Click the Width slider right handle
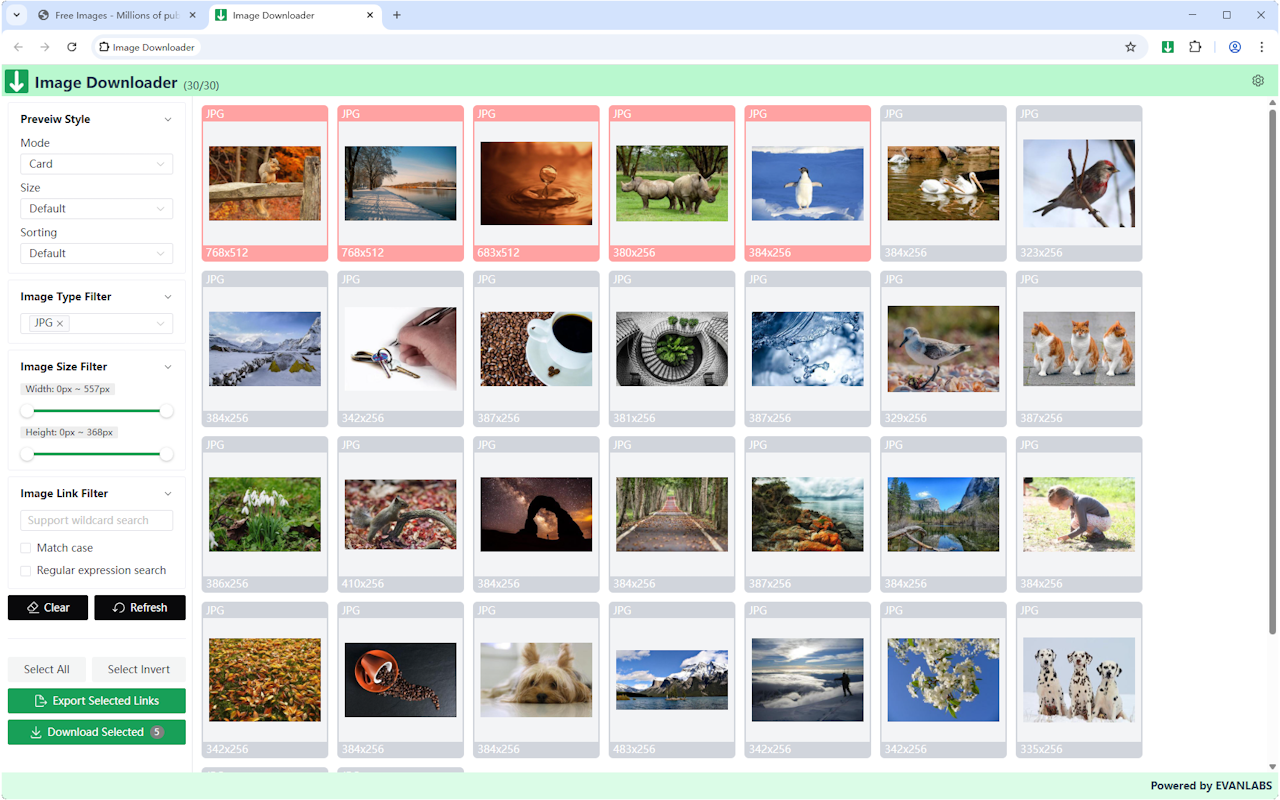Viewport: 1280px width, 800px height. (167, 411)
